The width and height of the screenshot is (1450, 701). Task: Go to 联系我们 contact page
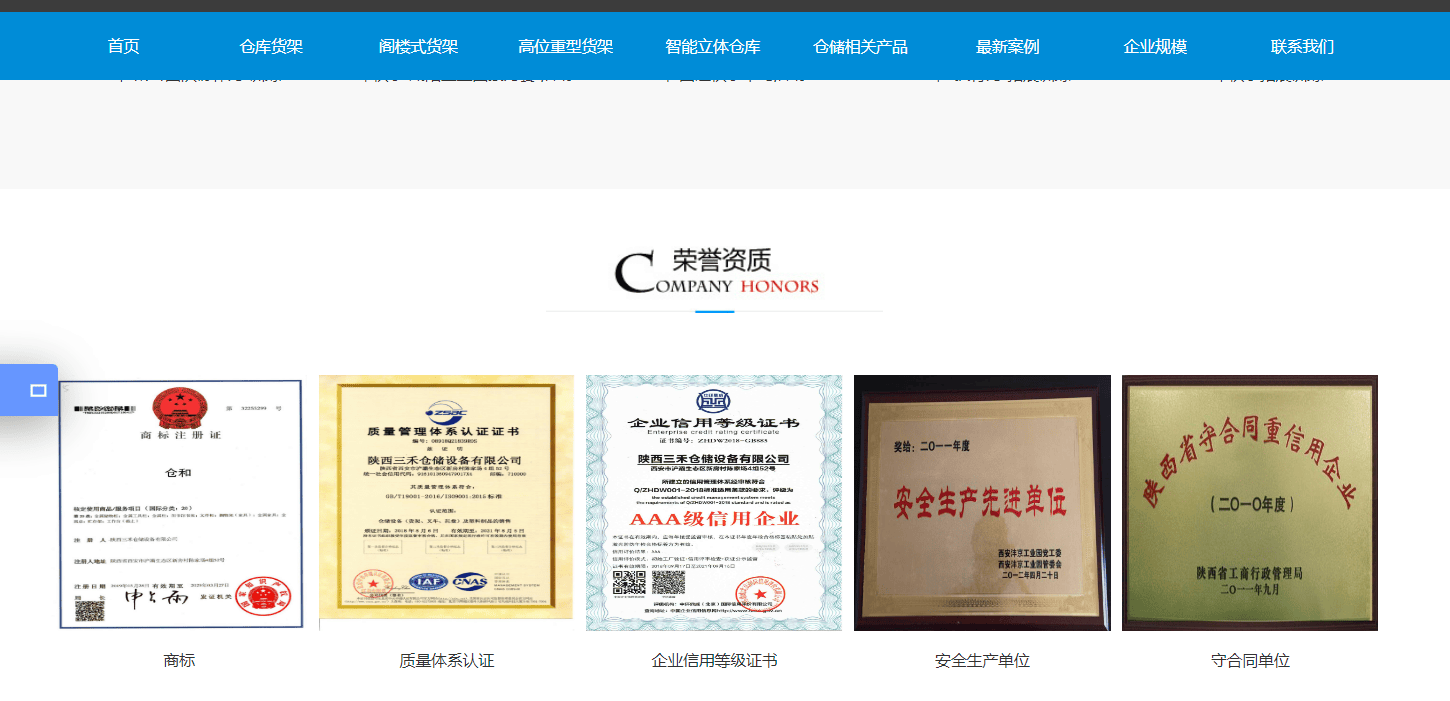point(1300,44)
